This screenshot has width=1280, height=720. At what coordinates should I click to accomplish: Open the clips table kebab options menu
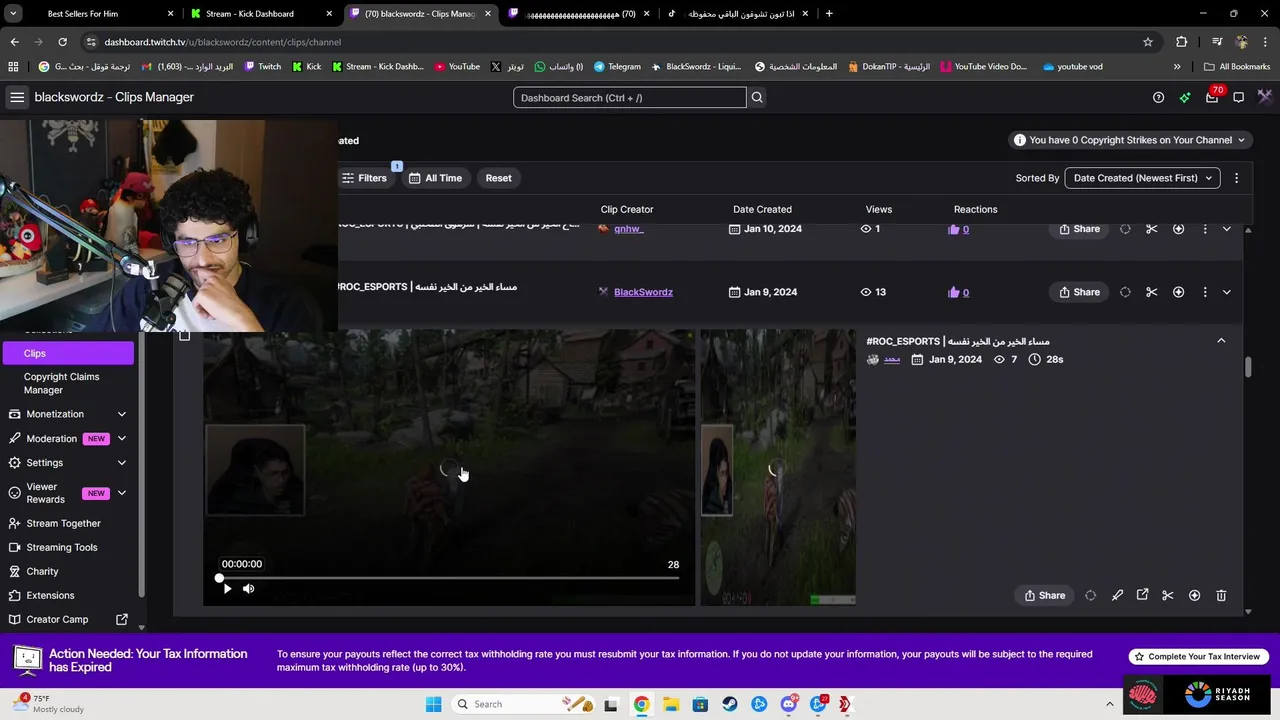pos(1236,178)
